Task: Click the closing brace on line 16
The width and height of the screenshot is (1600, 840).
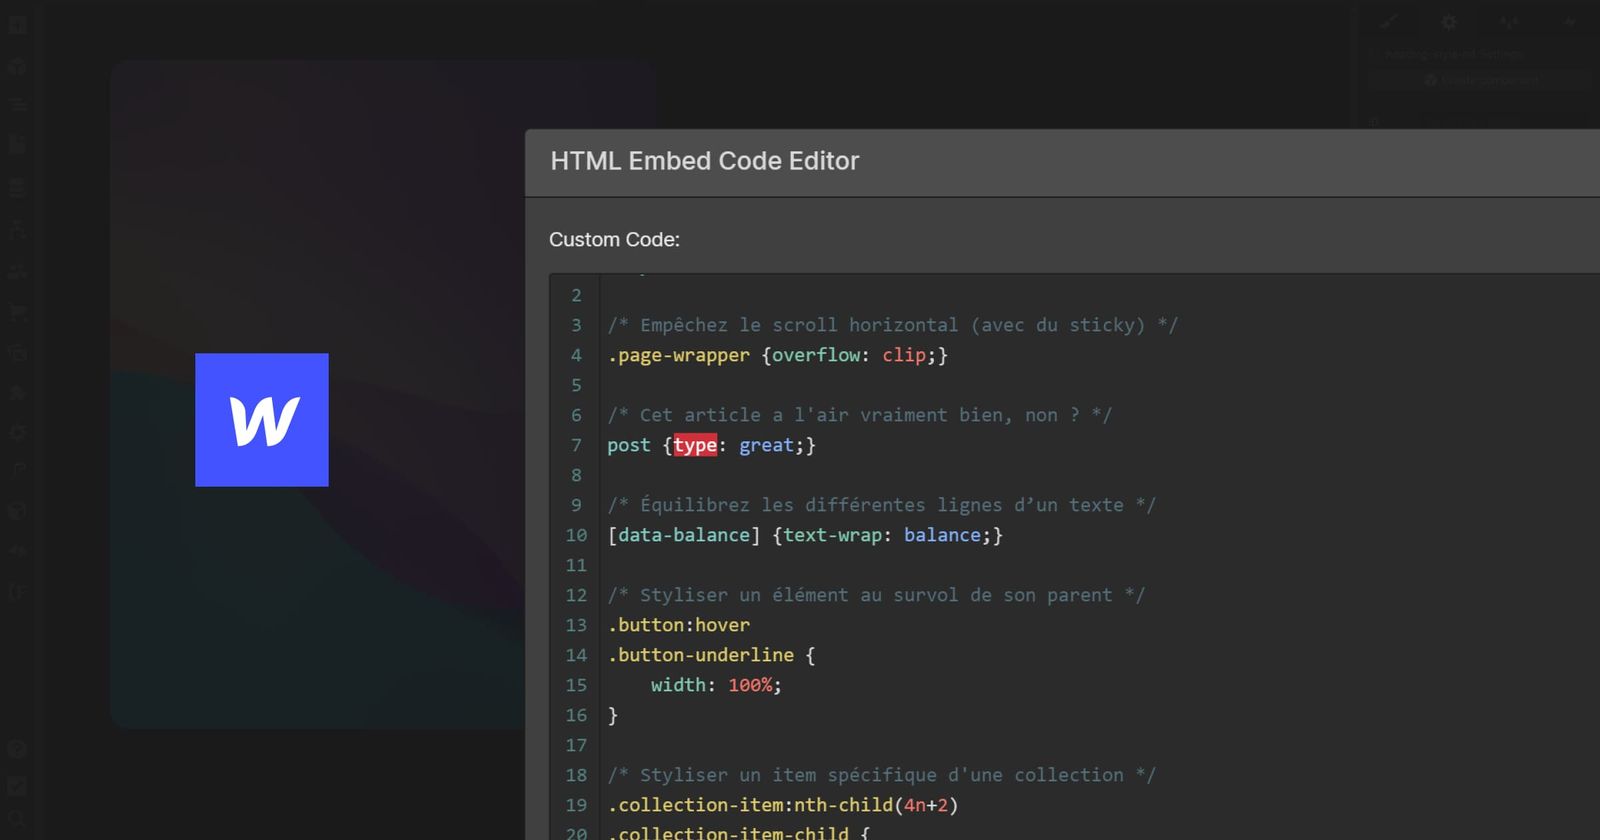Action: click(613, 715)
